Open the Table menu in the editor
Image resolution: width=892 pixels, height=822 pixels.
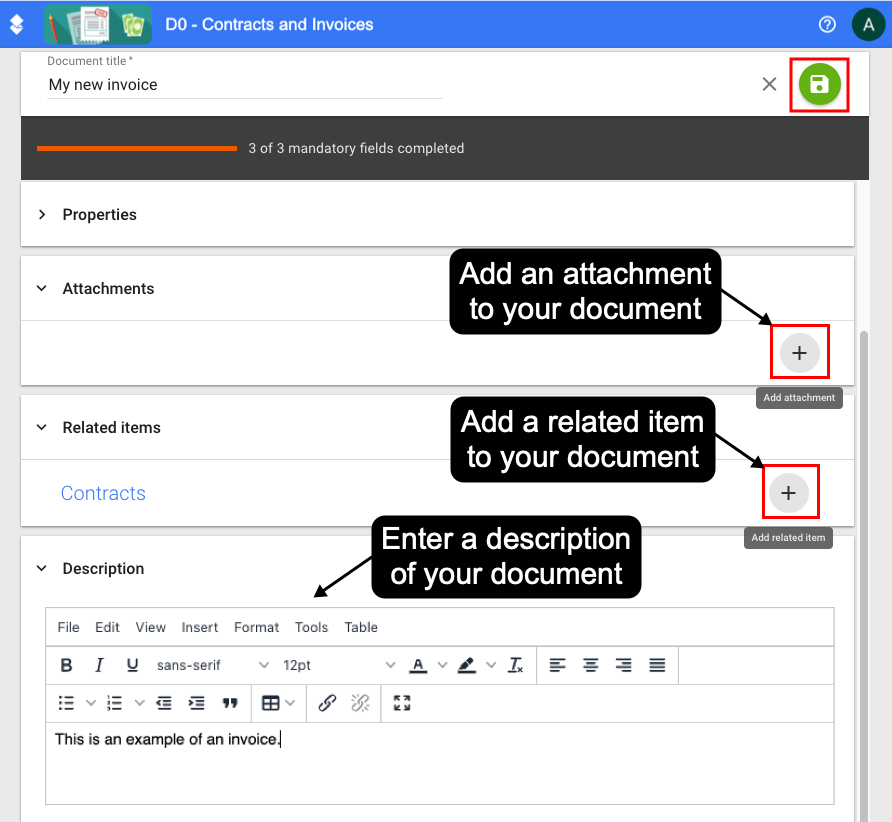pyautogui.click(x=361, y=627)
